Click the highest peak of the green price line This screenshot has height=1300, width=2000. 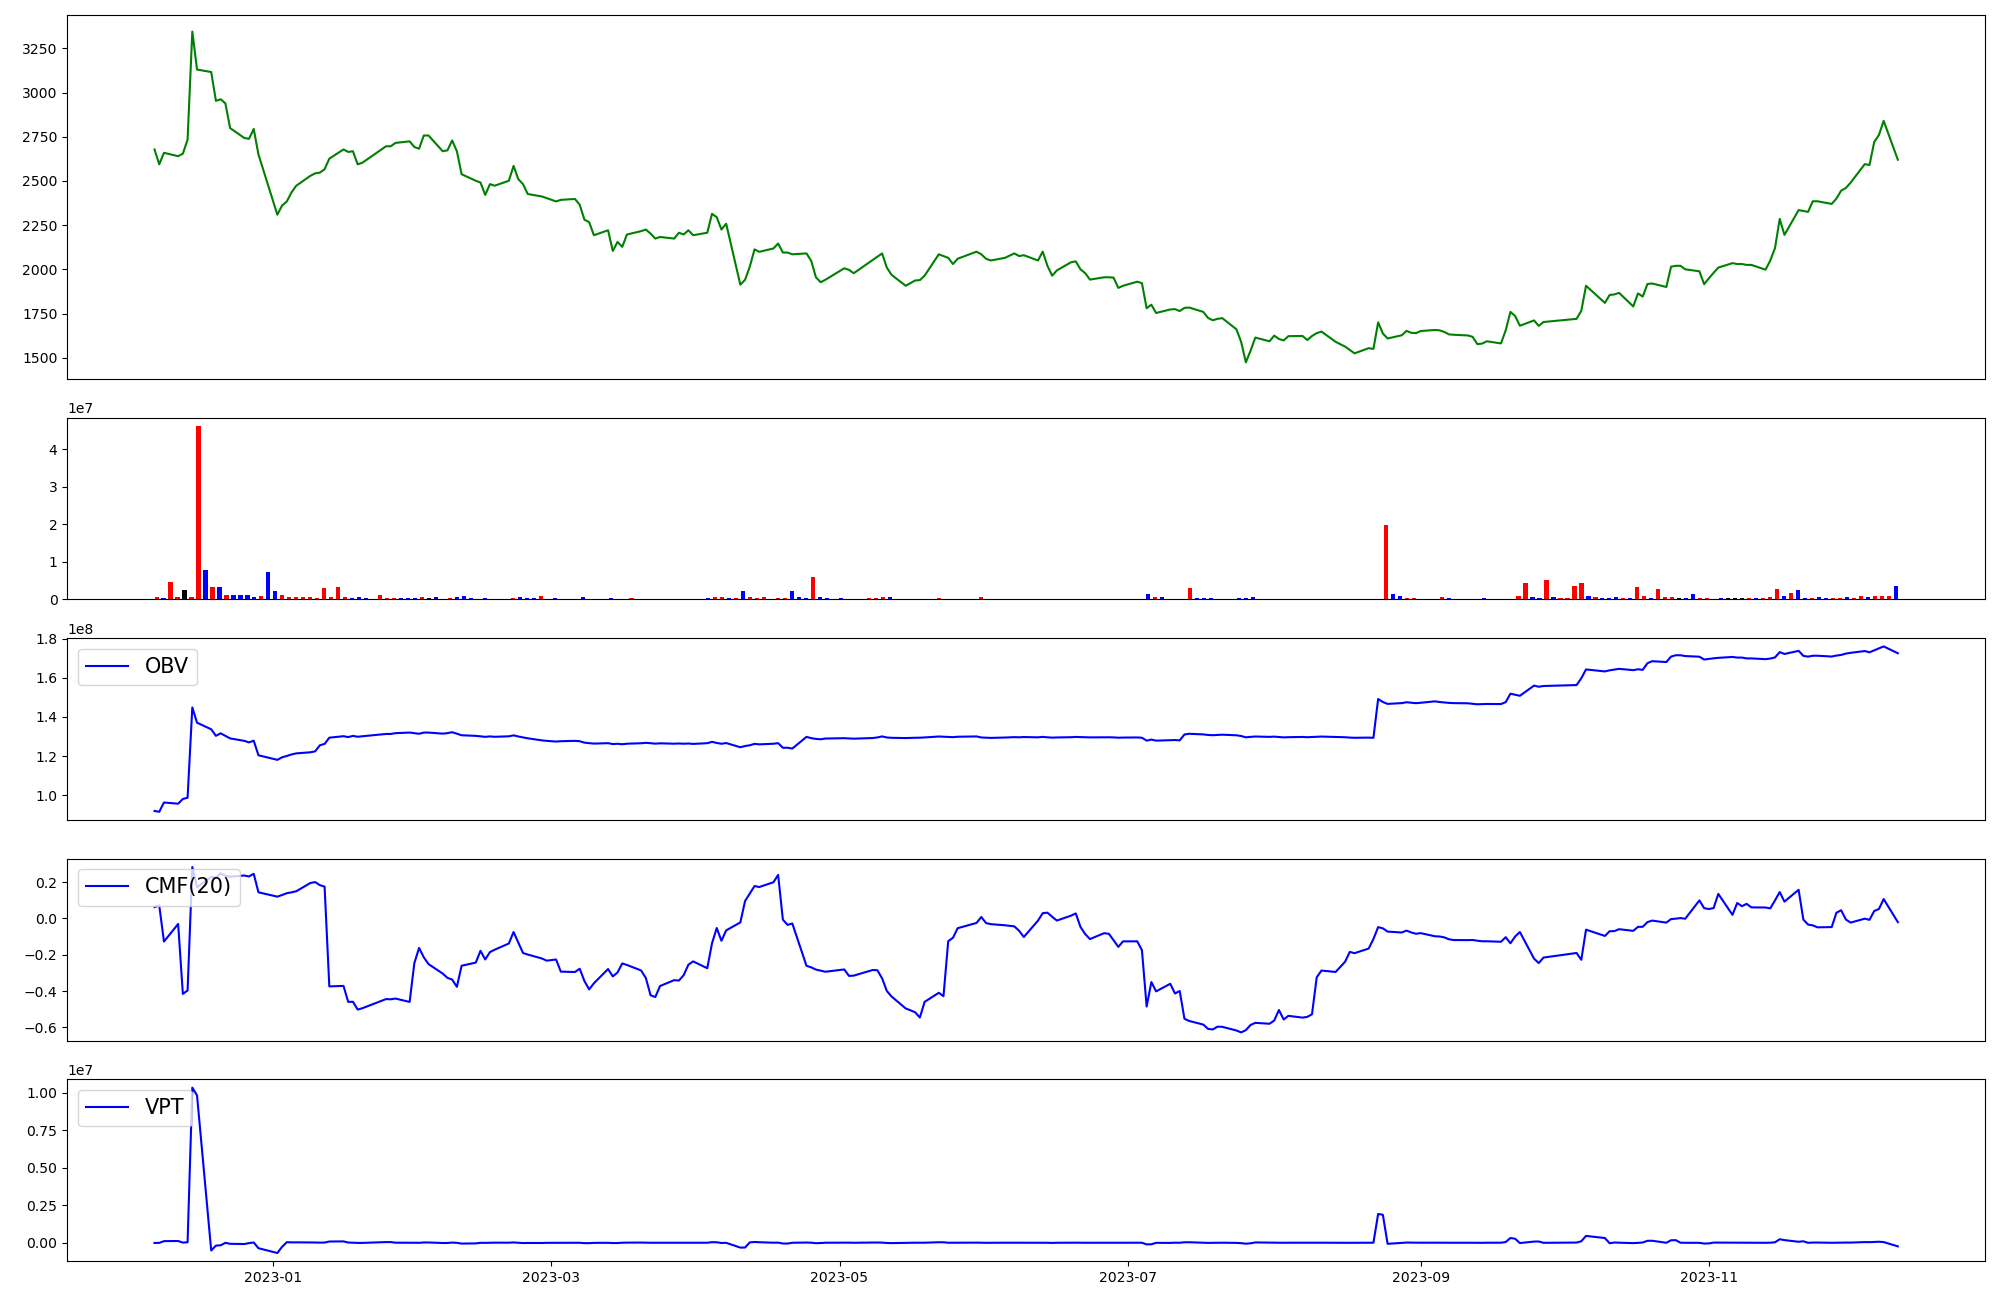[192, 33]
